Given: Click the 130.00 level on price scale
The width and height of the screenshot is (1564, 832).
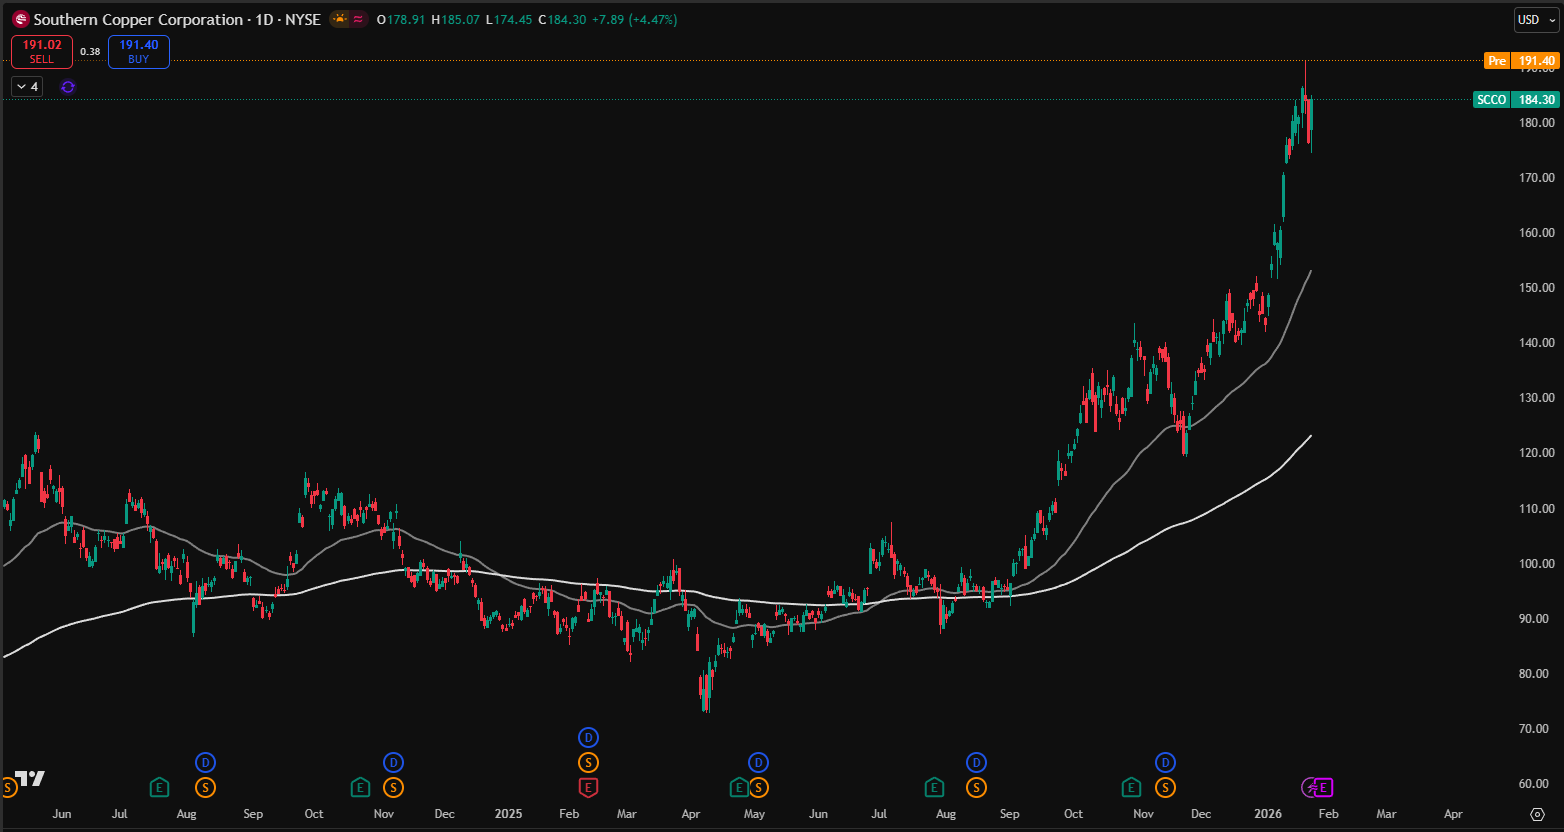Looking at the screenshot, I should click(1536, 398).
